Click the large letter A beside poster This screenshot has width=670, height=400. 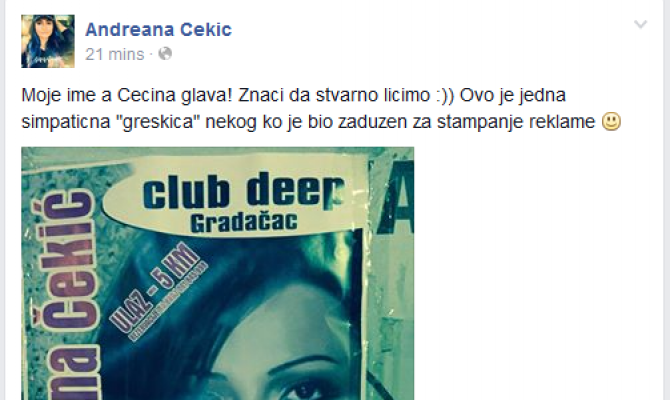(x=396, y=198)
